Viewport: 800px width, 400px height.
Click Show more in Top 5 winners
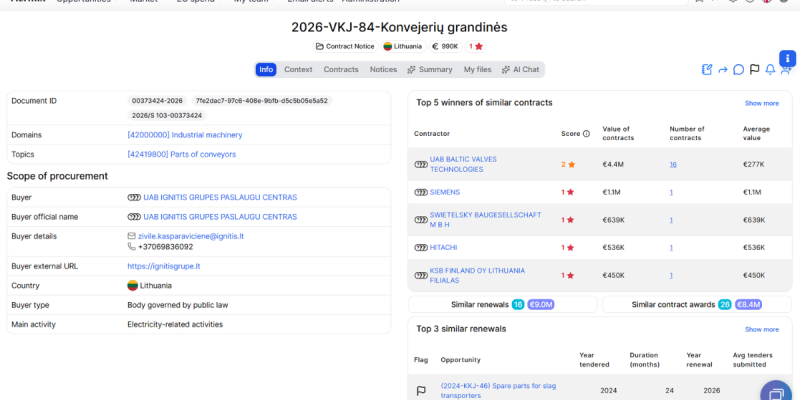coord(762,103)
